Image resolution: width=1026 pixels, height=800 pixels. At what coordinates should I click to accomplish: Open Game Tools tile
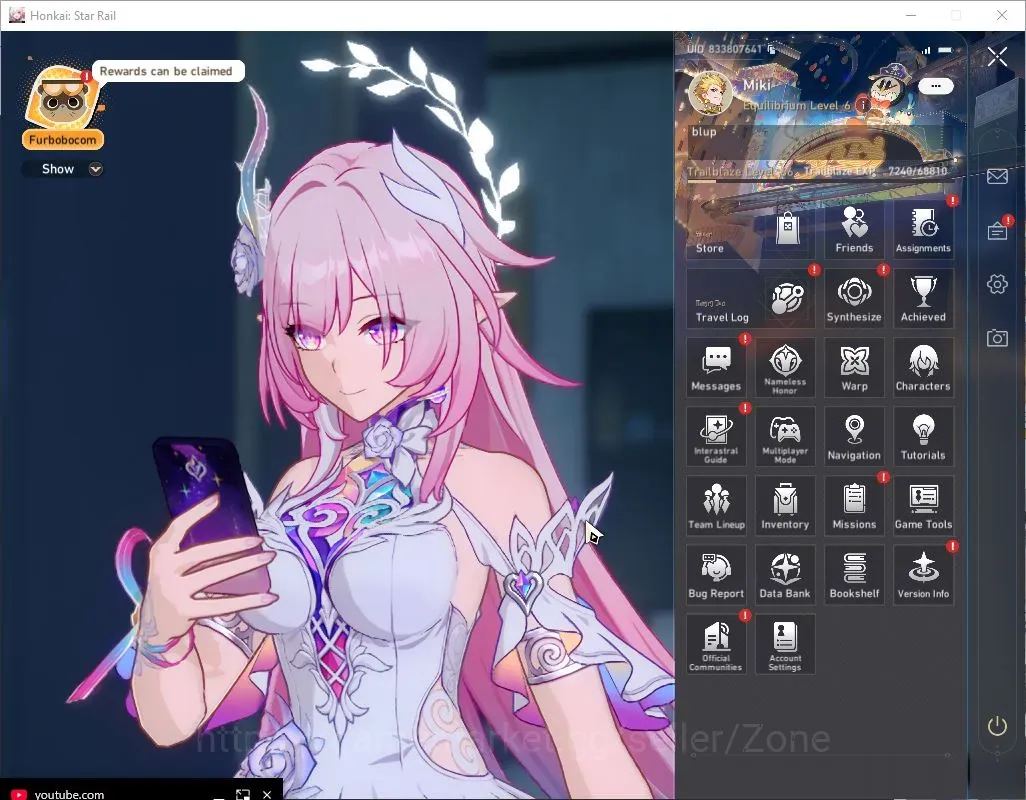[923, 506]
